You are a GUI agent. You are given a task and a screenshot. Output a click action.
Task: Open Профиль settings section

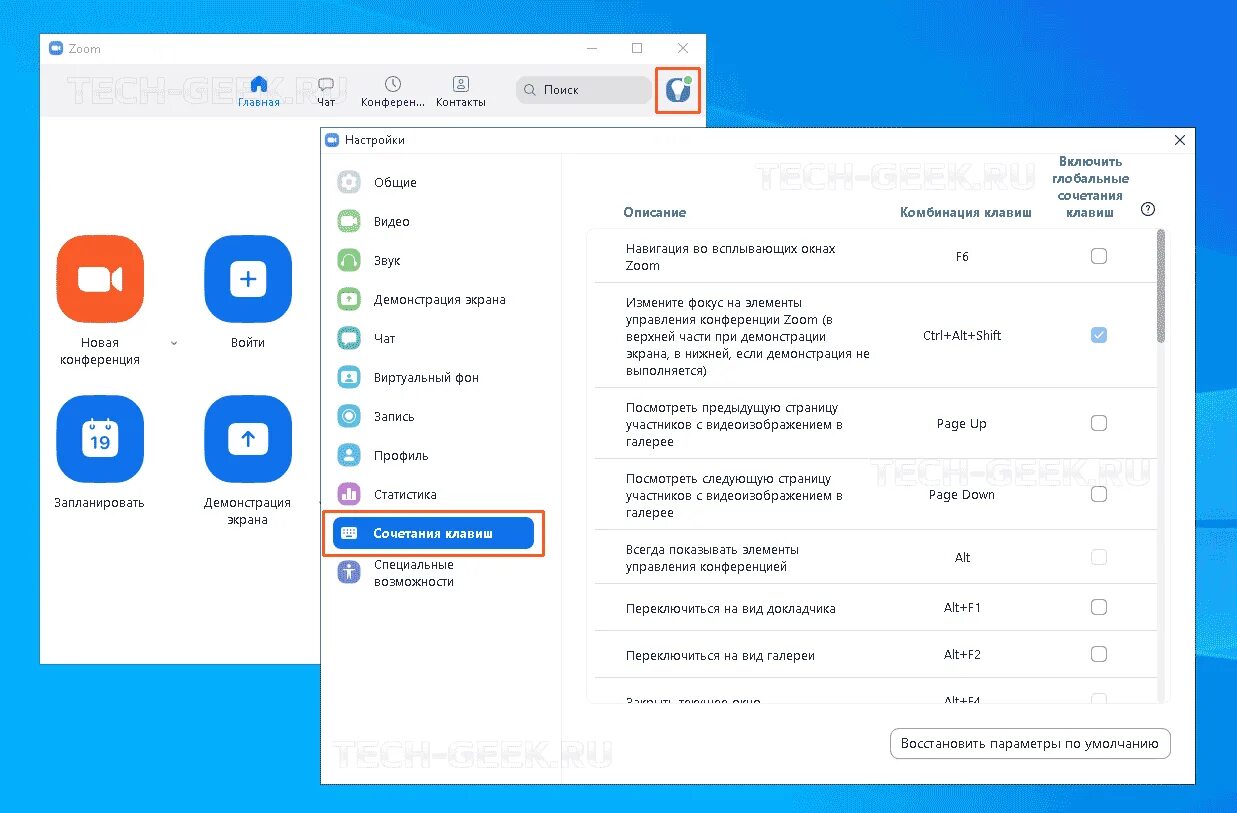point(401,456)
